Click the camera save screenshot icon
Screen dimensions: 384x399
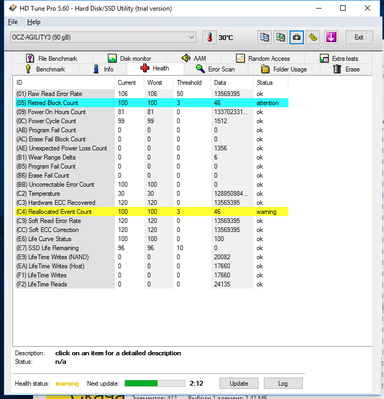tap(297, 37)
